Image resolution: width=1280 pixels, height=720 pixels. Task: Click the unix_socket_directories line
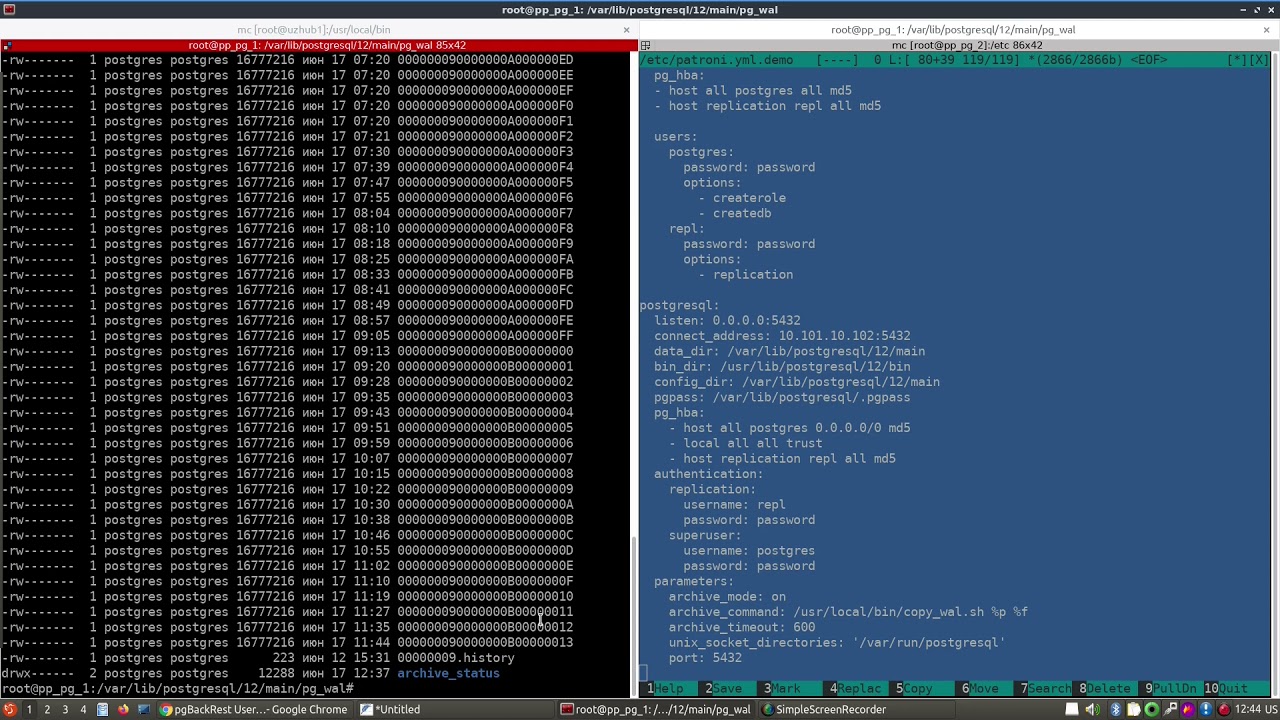pyautogui.click(x=837, y=643)
